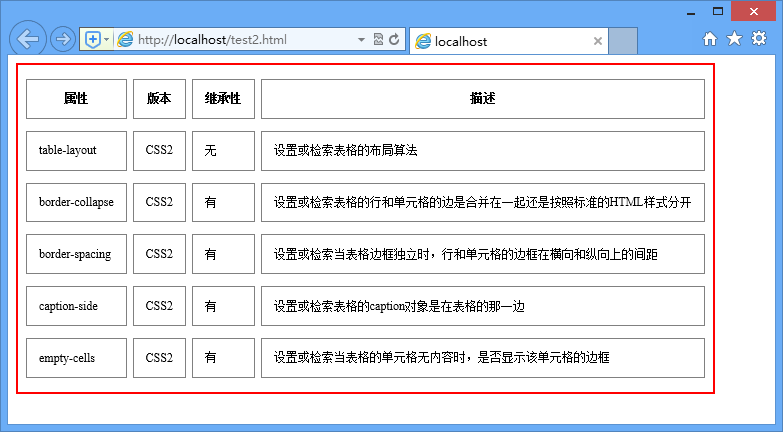Expand the dropdown arrow beside the shield icon
The width and height of the screenshot is (783, 432).
click(x=107, y=41)
